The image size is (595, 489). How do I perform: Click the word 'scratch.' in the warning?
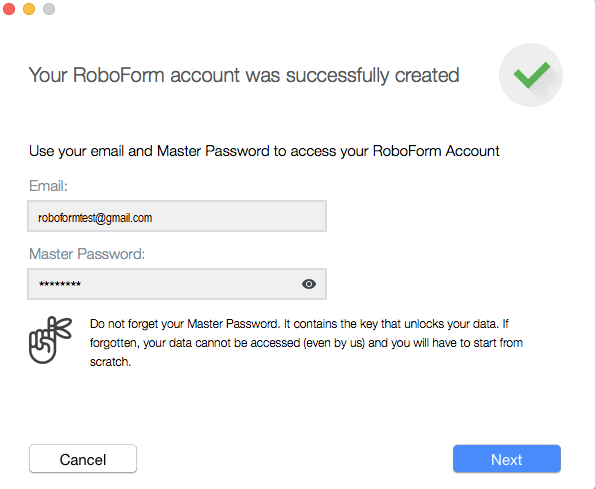pyautogui.click(x=110, y=362)
